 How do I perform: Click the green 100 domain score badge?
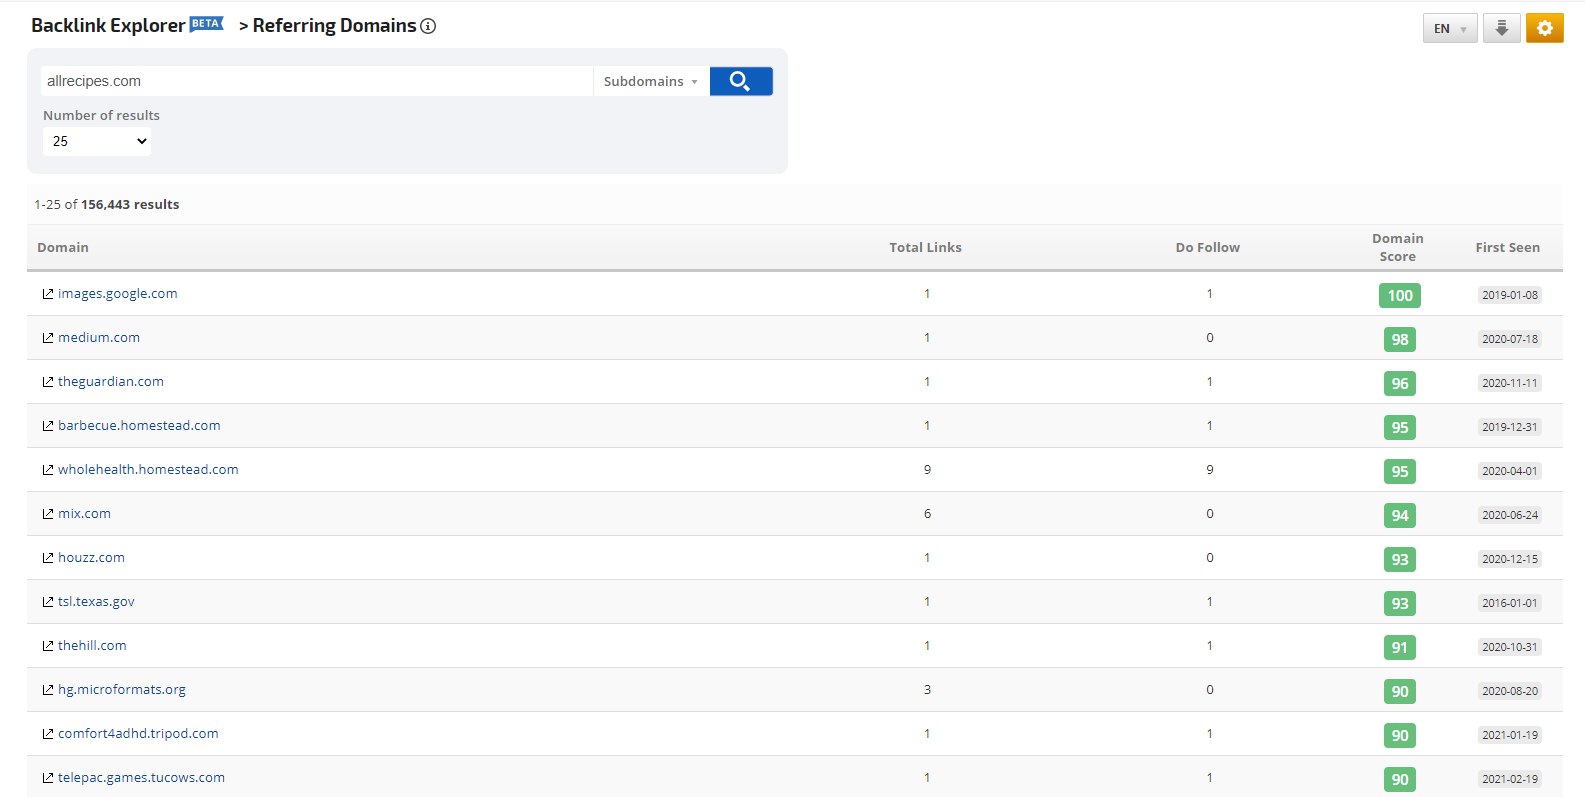(x=1399, y=295)
